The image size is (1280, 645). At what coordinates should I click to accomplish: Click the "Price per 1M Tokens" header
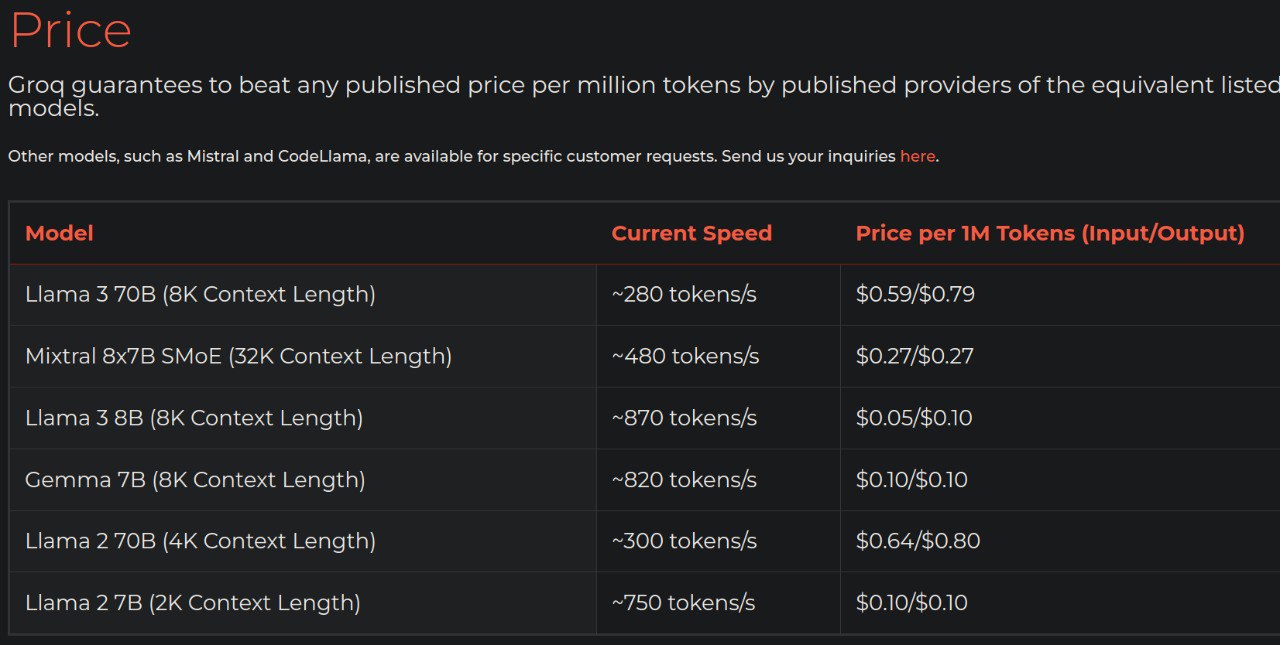click(x=1049, y=233)
